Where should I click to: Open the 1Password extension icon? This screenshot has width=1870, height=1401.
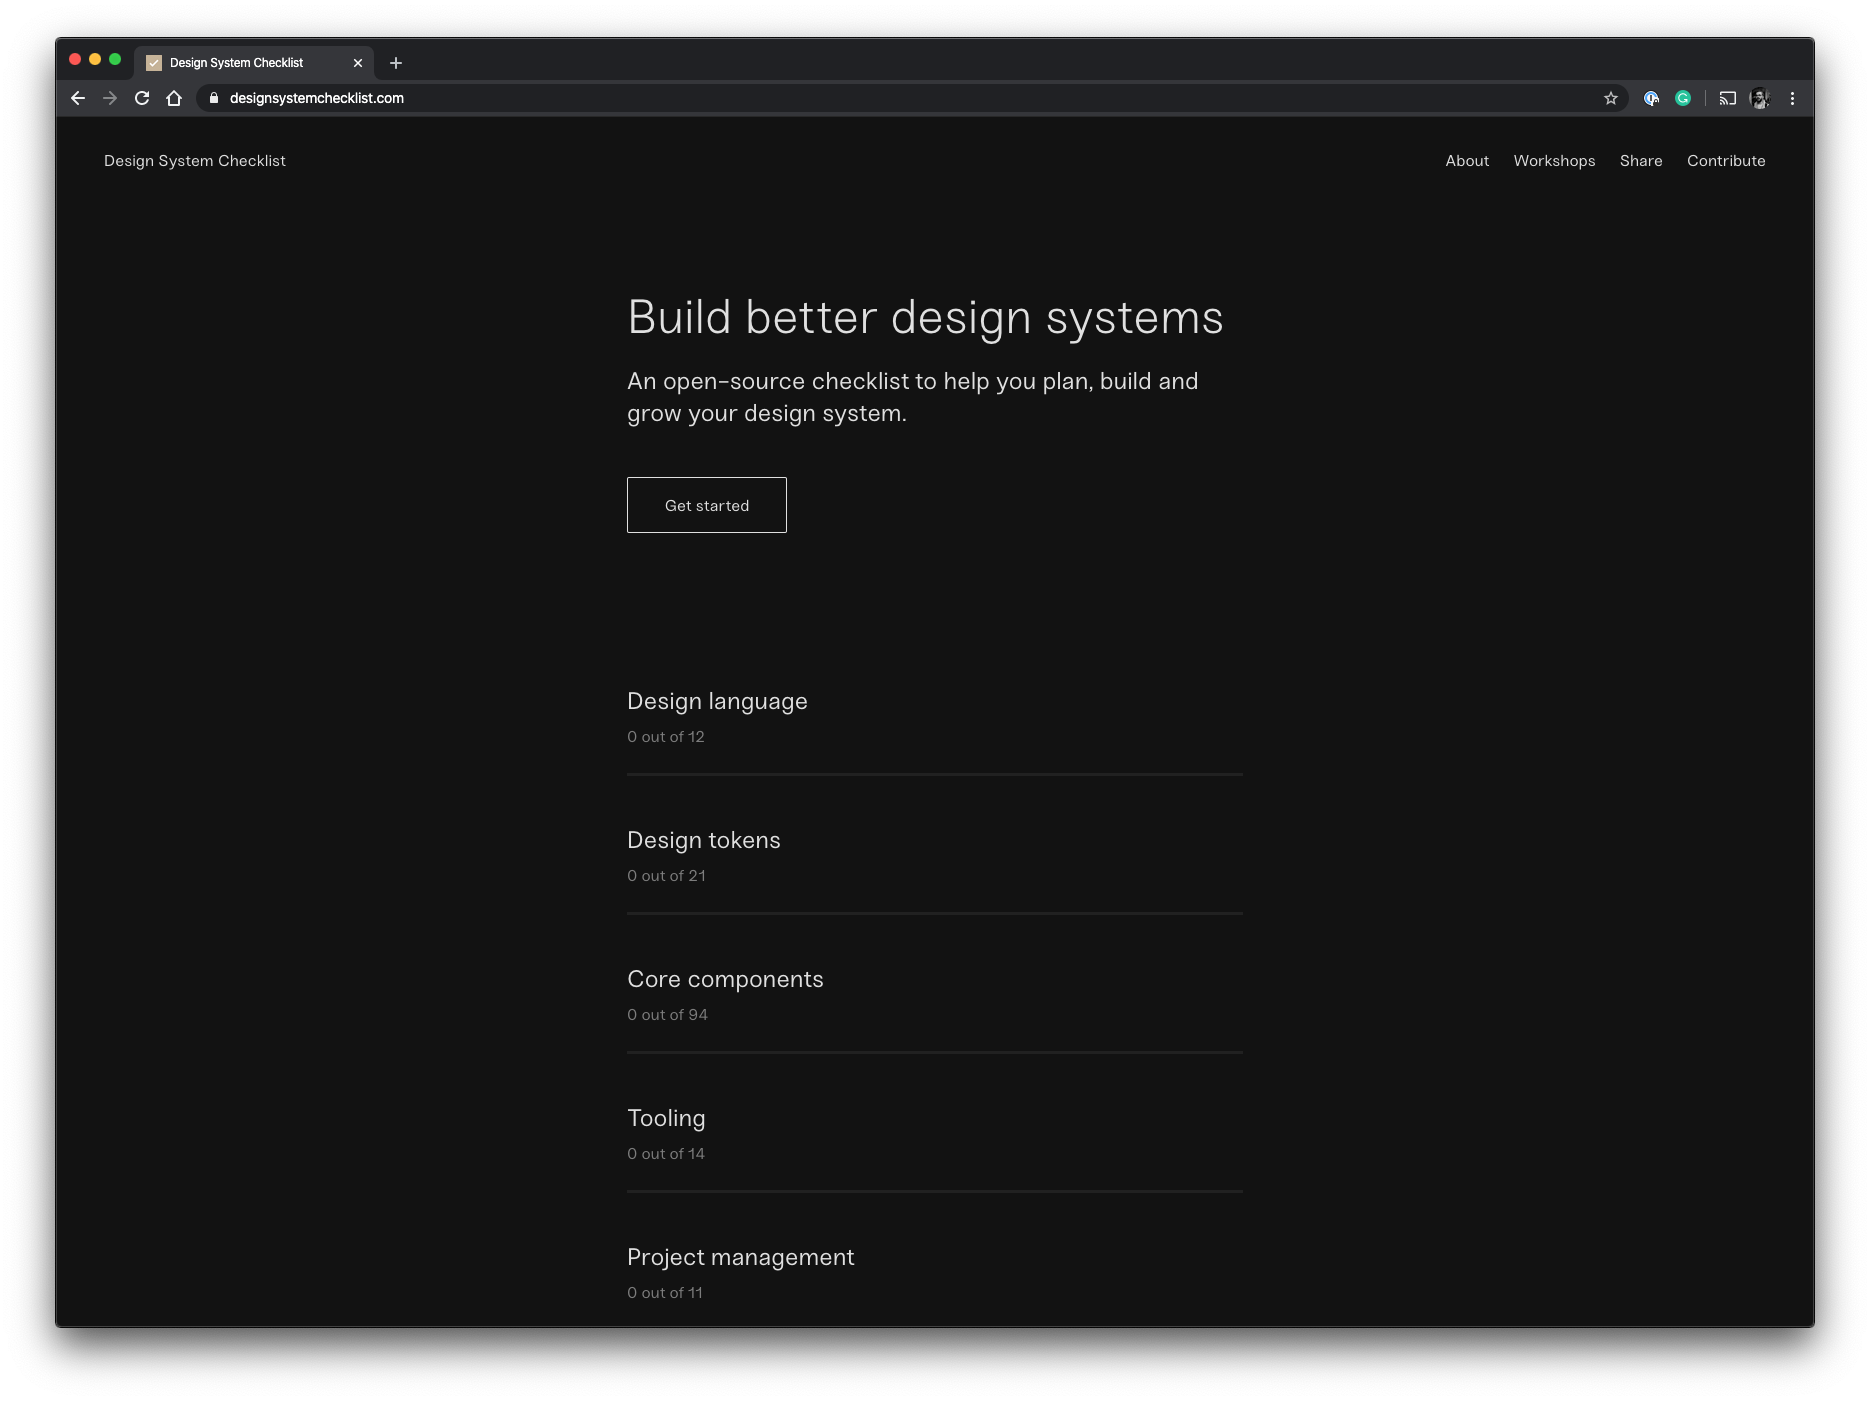[1651, 98]
